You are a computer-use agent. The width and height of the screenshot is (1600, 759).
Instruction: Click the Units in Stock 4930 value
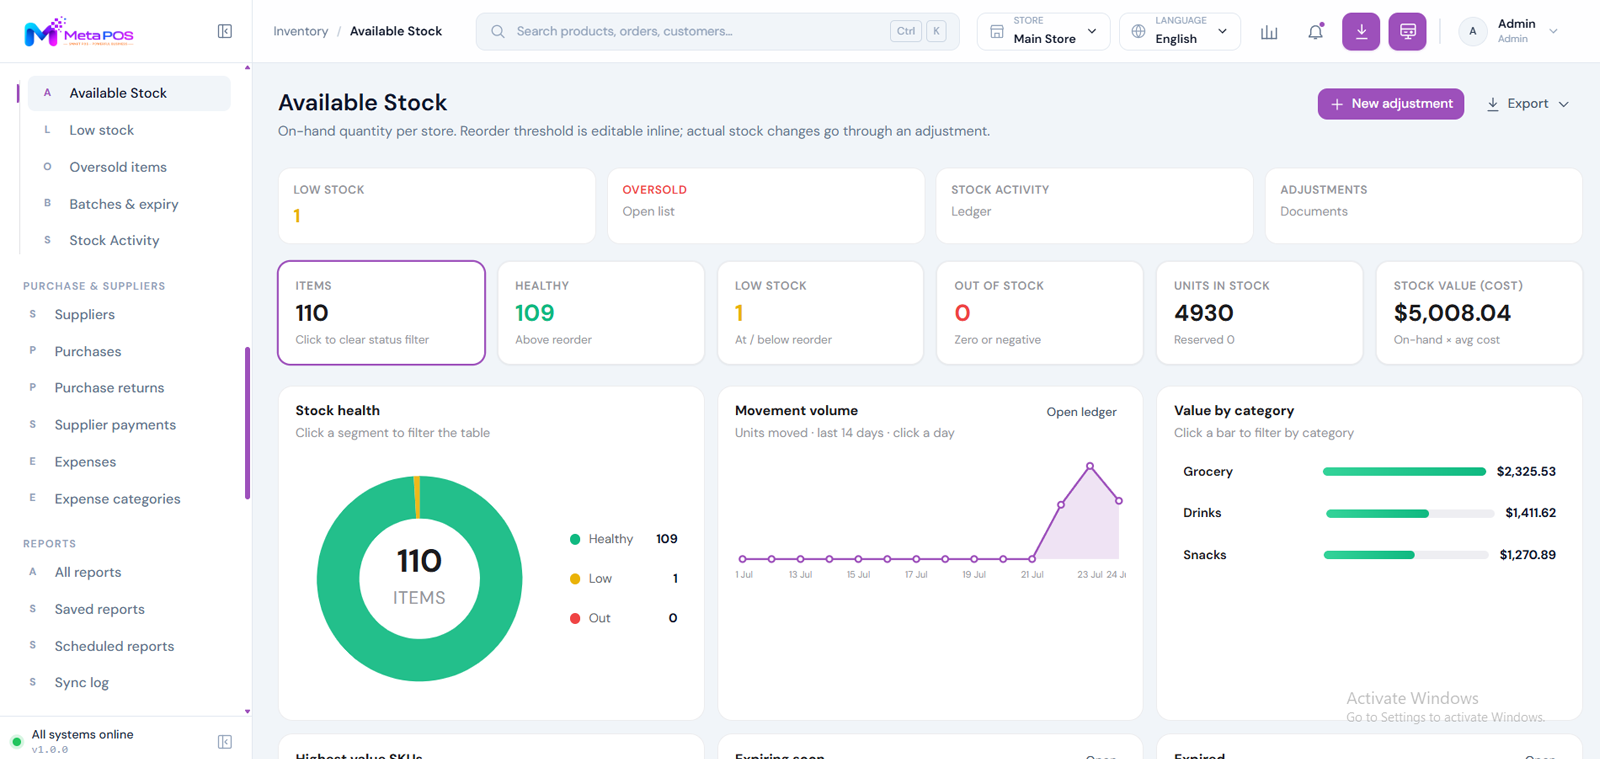point(1204,313)
